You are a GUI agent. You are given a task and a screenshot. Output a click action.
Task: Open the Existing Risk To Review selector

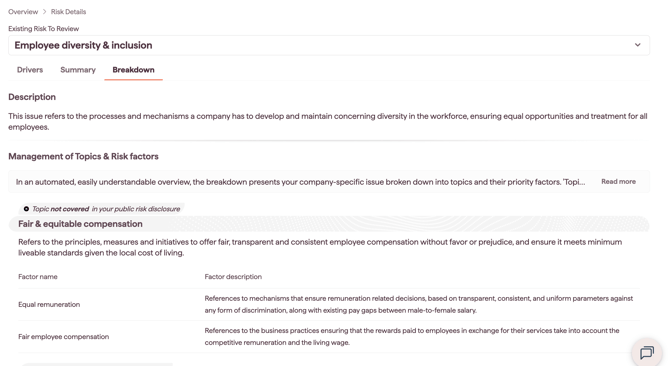(329, 45)
